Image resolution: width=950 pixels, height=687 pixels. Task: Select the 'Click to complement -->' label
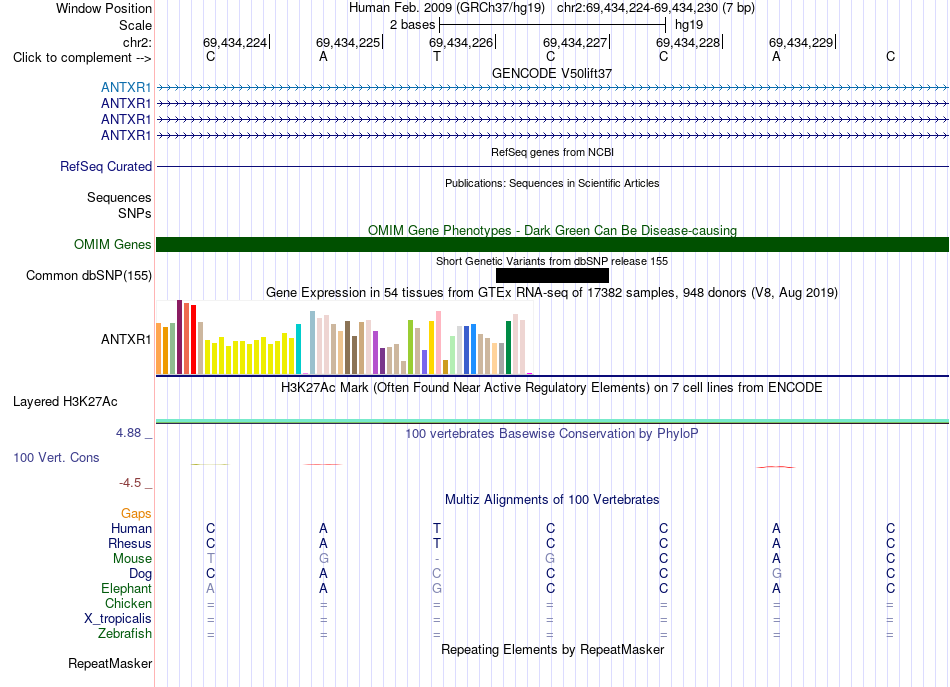tap(82, 58)
